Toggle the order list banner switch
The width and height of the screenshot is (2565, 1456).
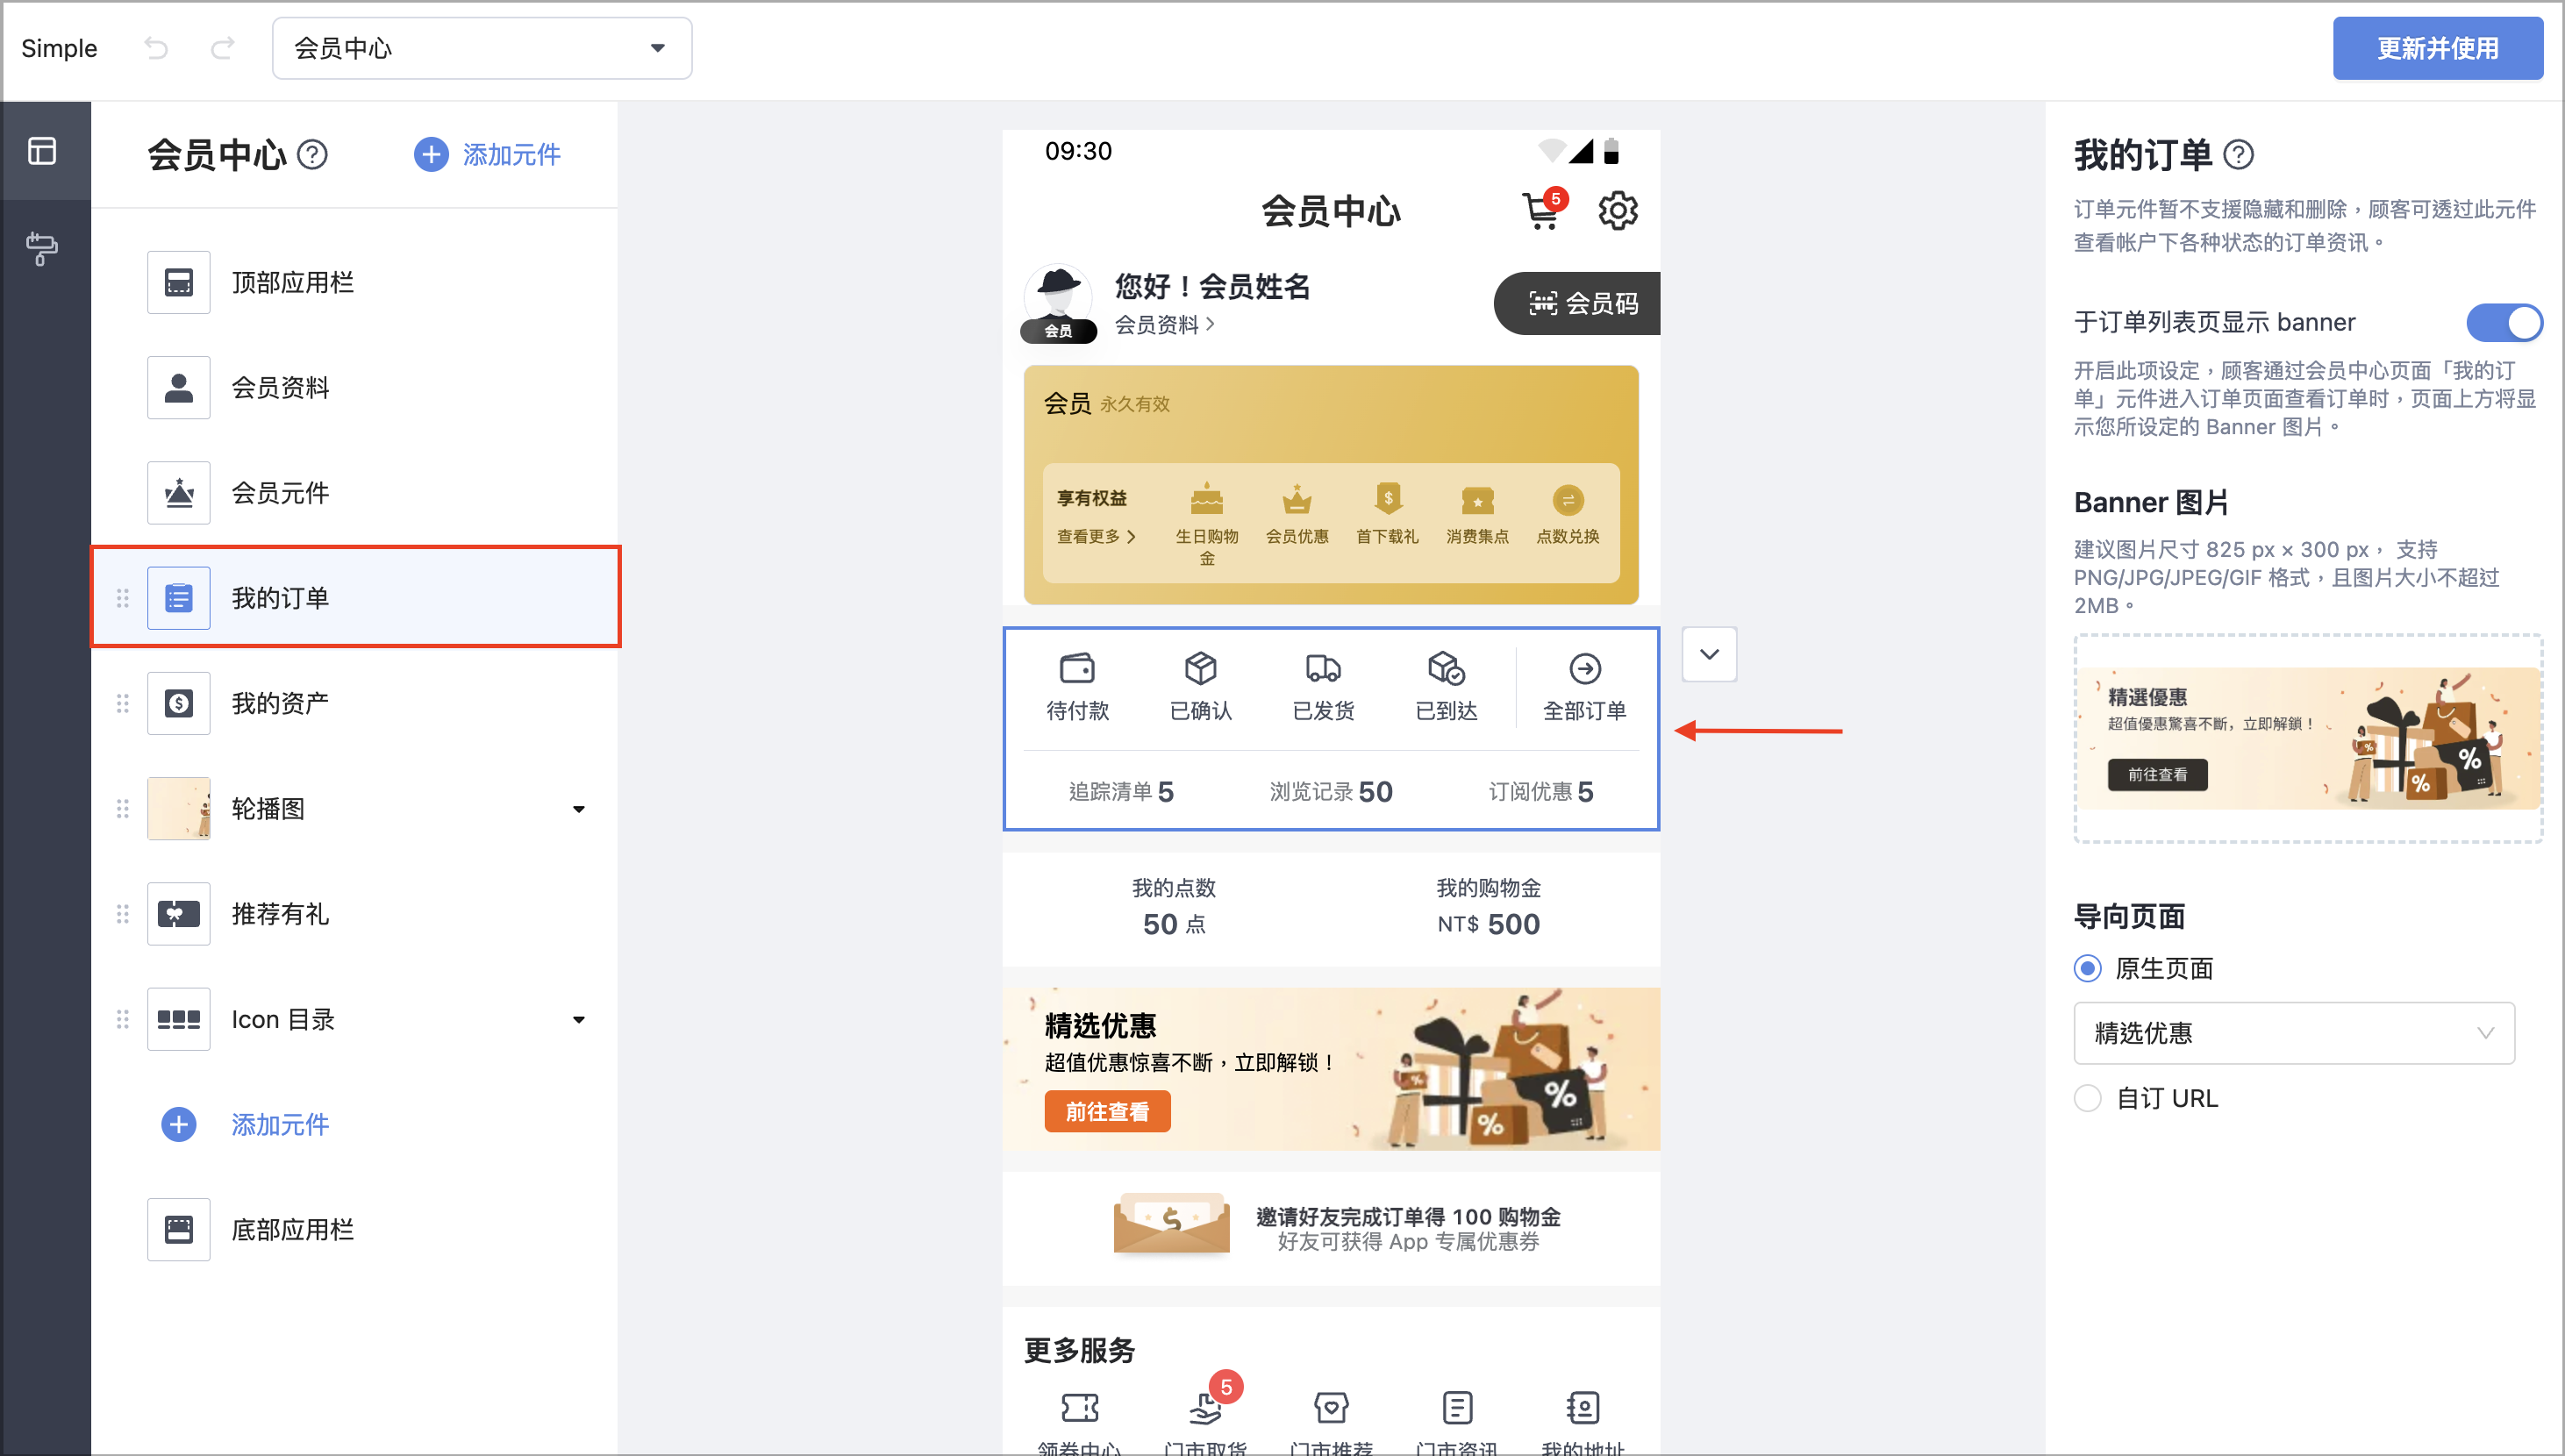pos(2504,322)
